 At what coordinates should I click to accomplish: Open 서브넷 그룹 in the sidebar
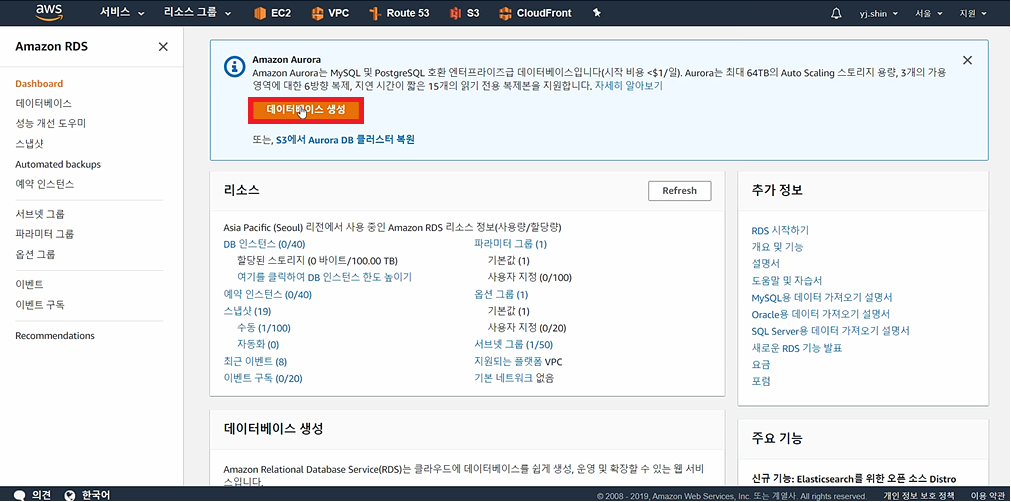point(40,214)
